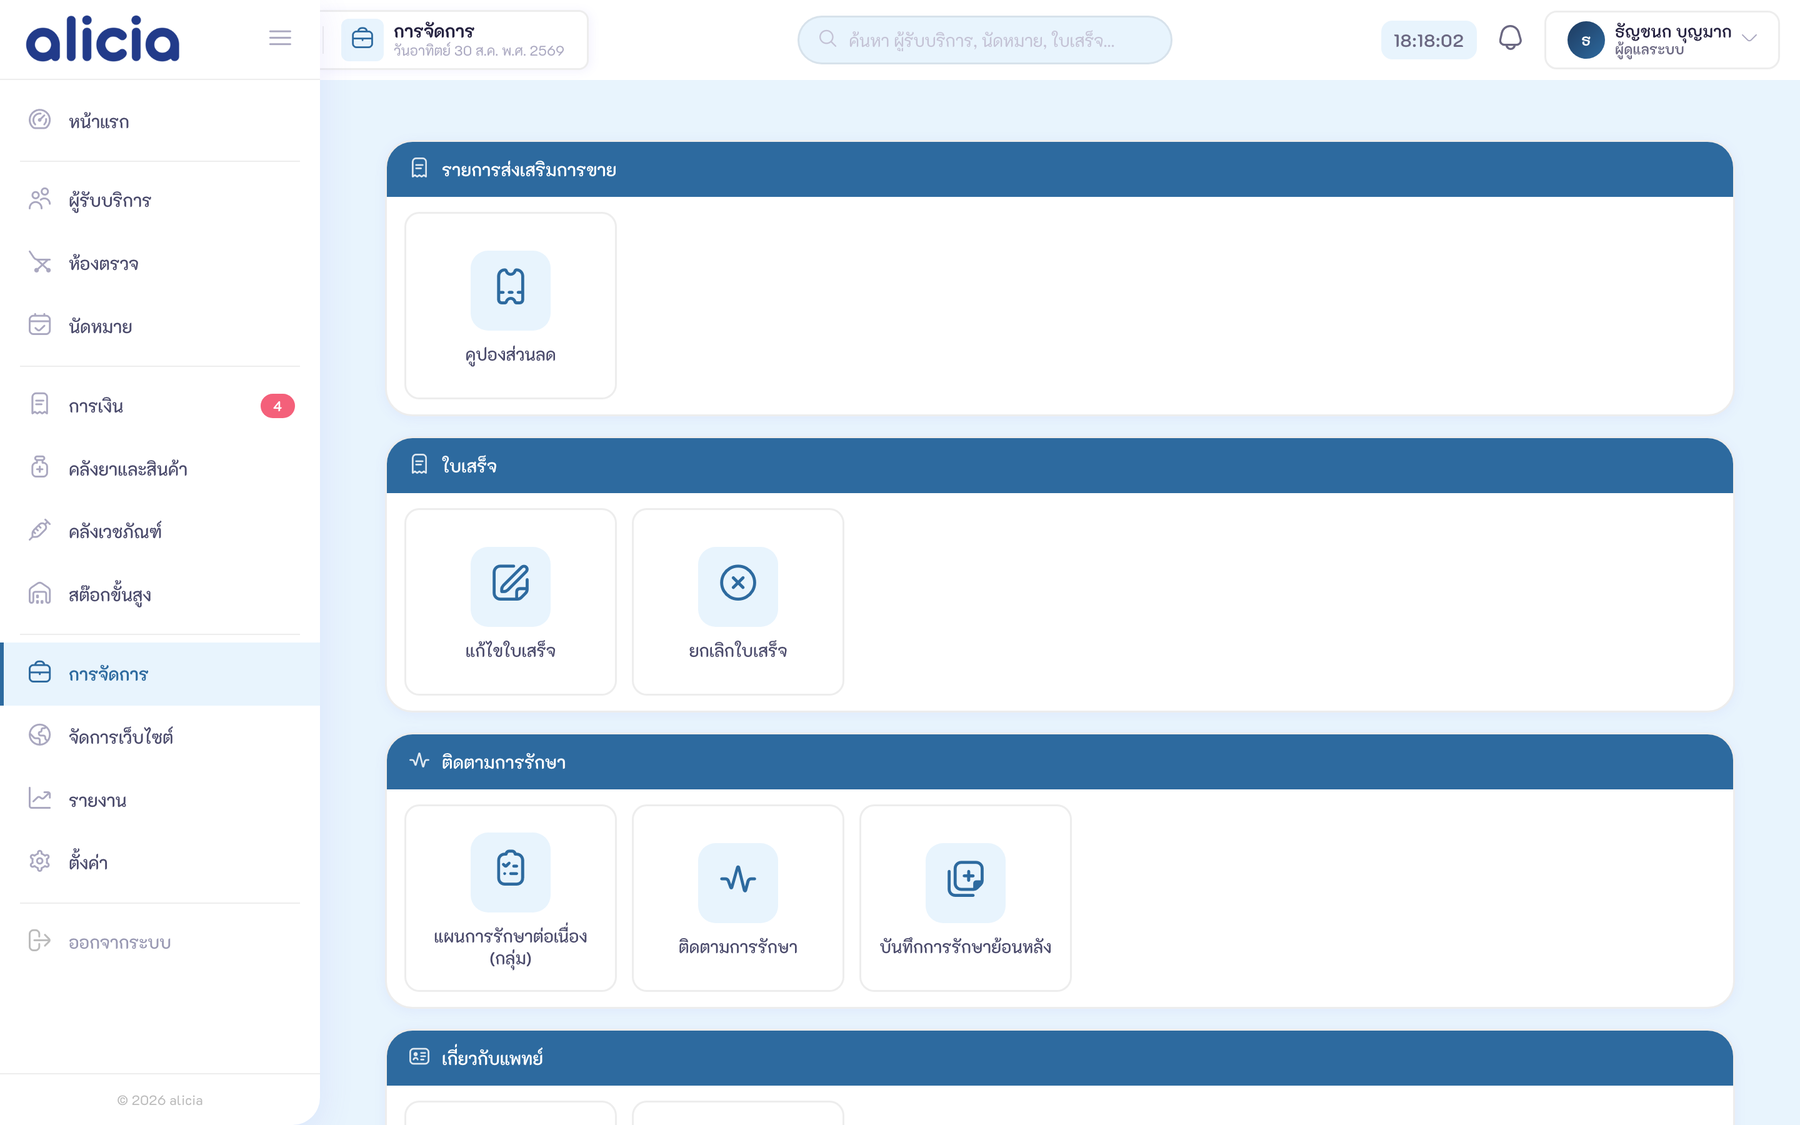
Task: Open the คูปองส่วนลด card
Action: pos(510,305)
